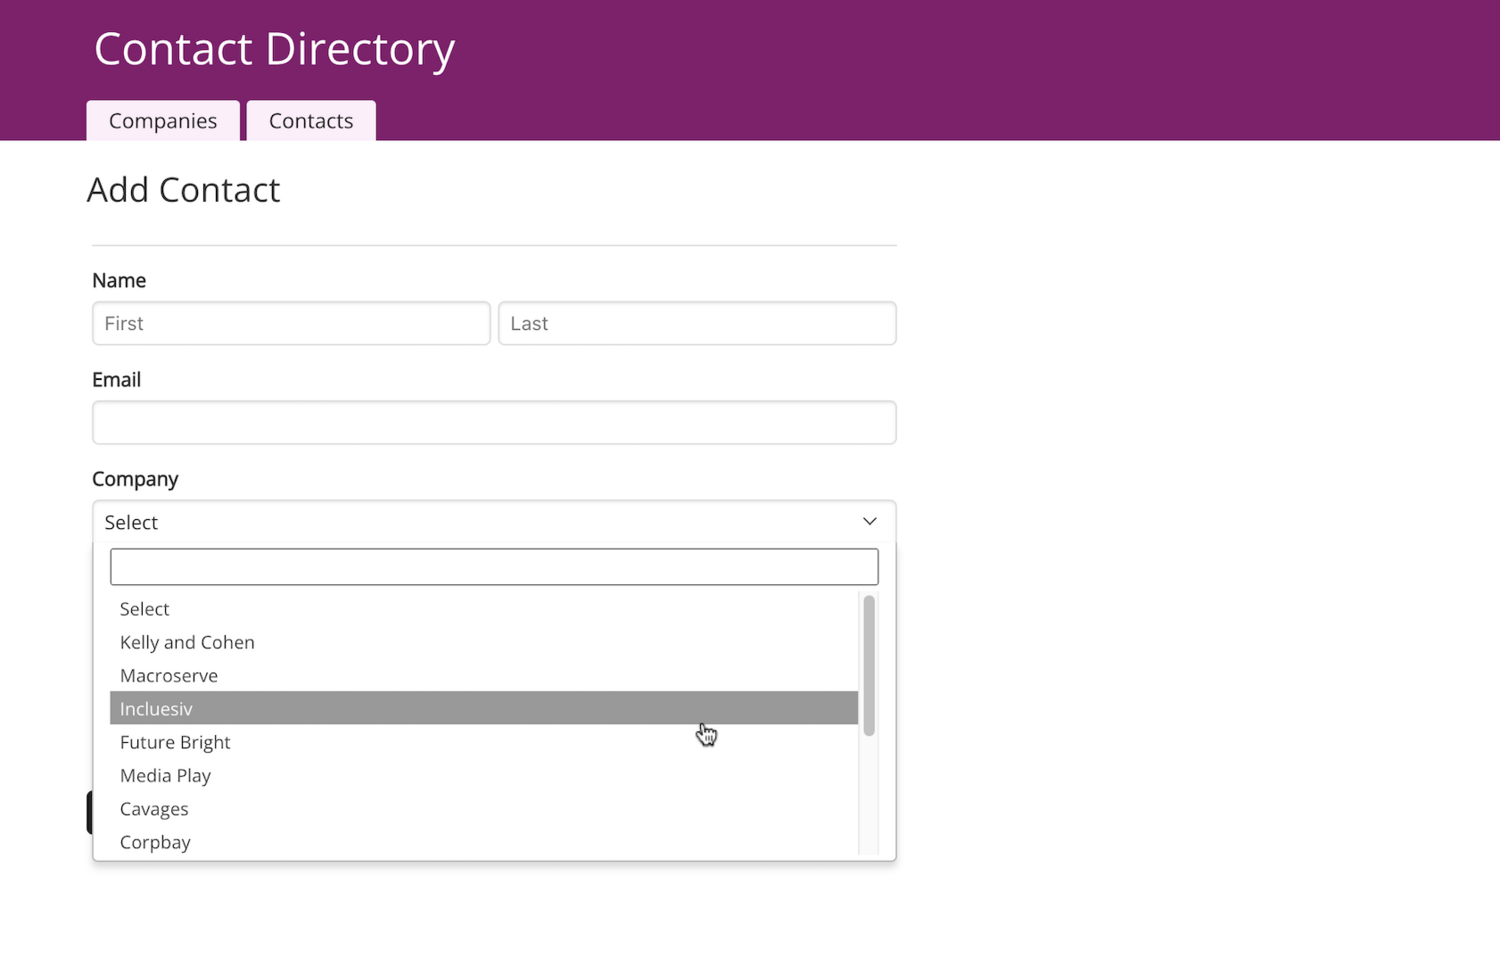Viewport: 1500px width, 958px height.
Task: Pick Cavages from the dropdown
Action: [154, 809]
